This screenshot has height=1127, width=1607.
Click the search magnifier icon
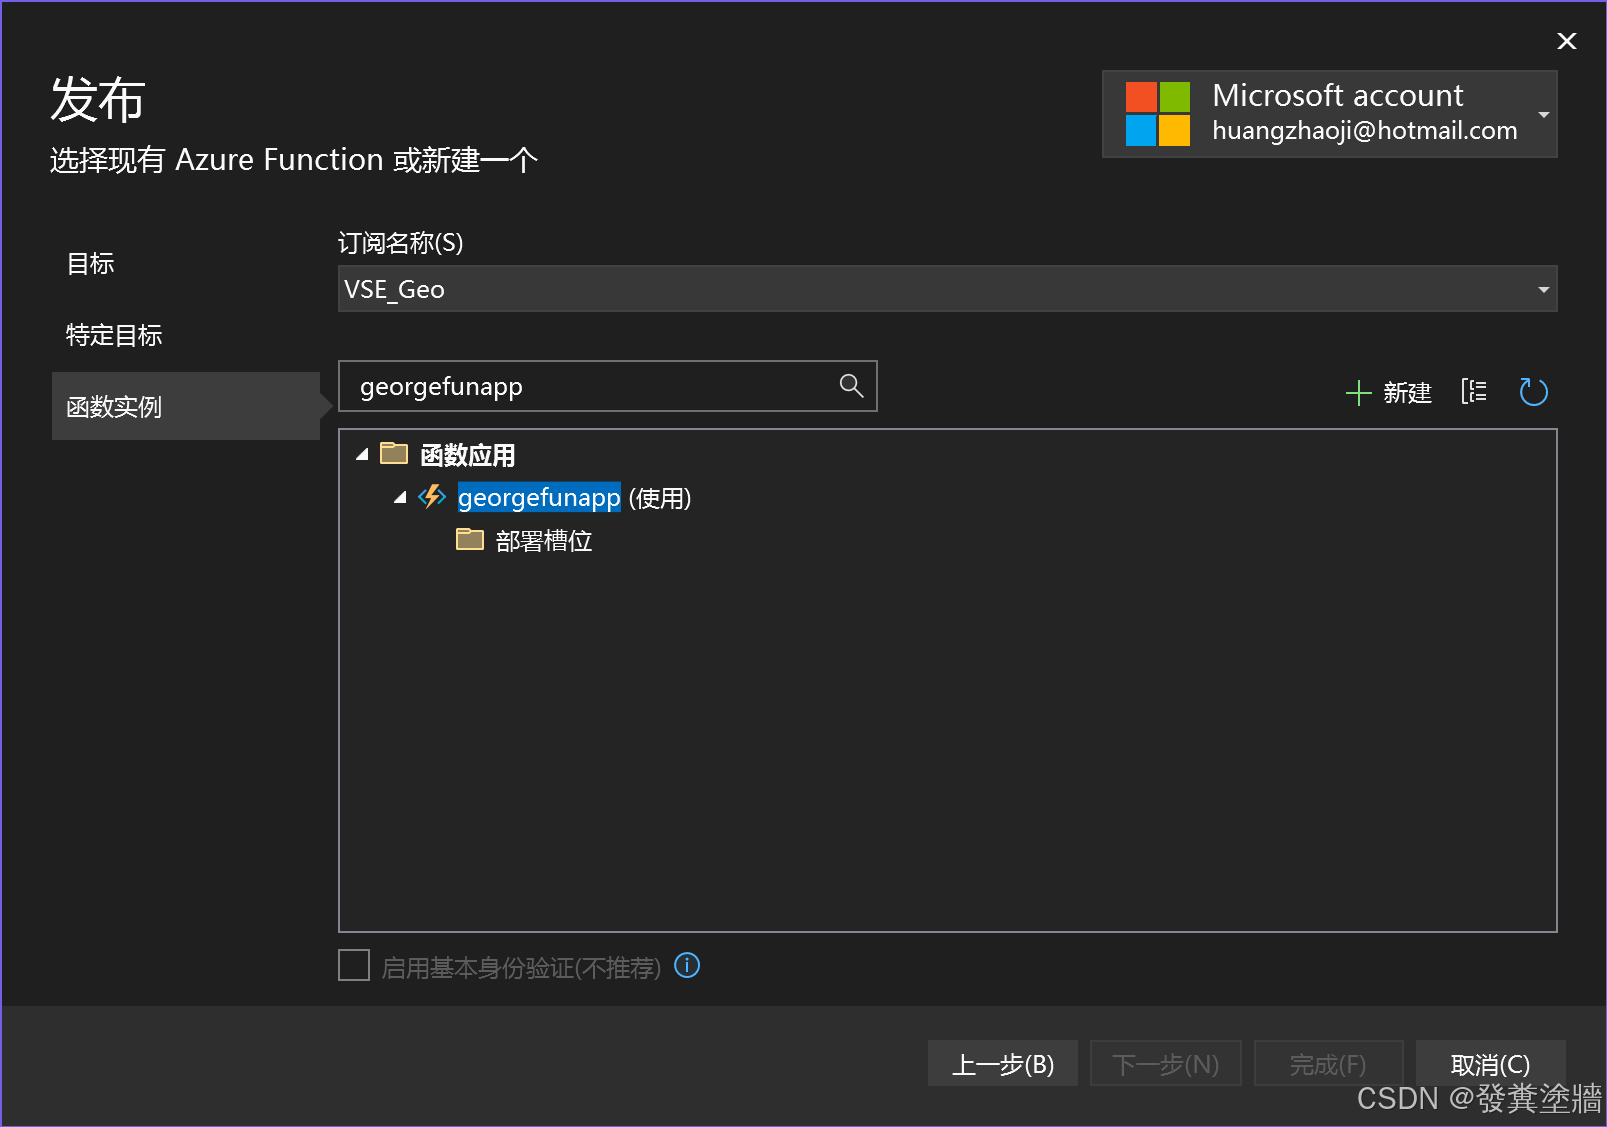851,386
